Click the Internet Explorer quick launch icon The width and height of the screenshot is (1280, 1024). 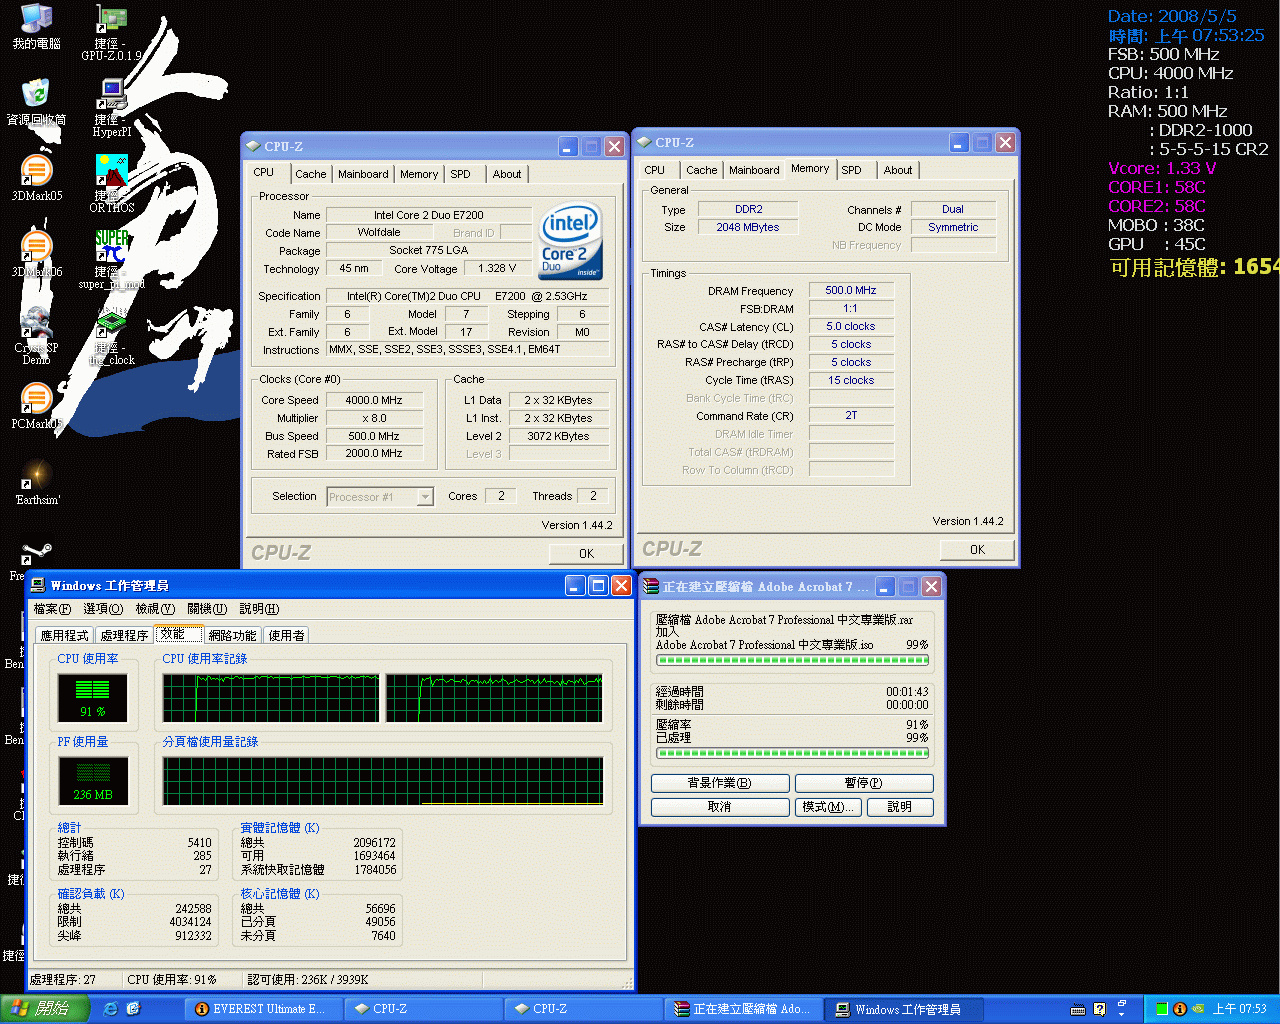pyautogui.click(x=110, y=1009)
